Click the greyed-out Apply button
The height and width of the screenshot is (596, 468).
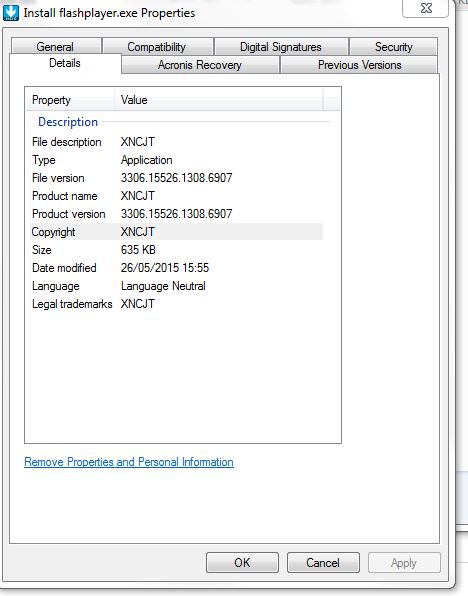pos(404,563)
